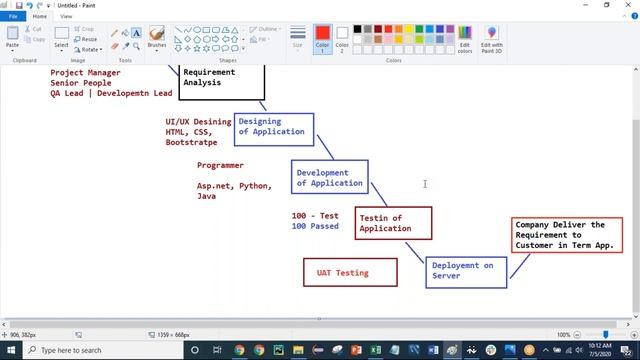Expand the Shapes gallery

pos(244,49)
